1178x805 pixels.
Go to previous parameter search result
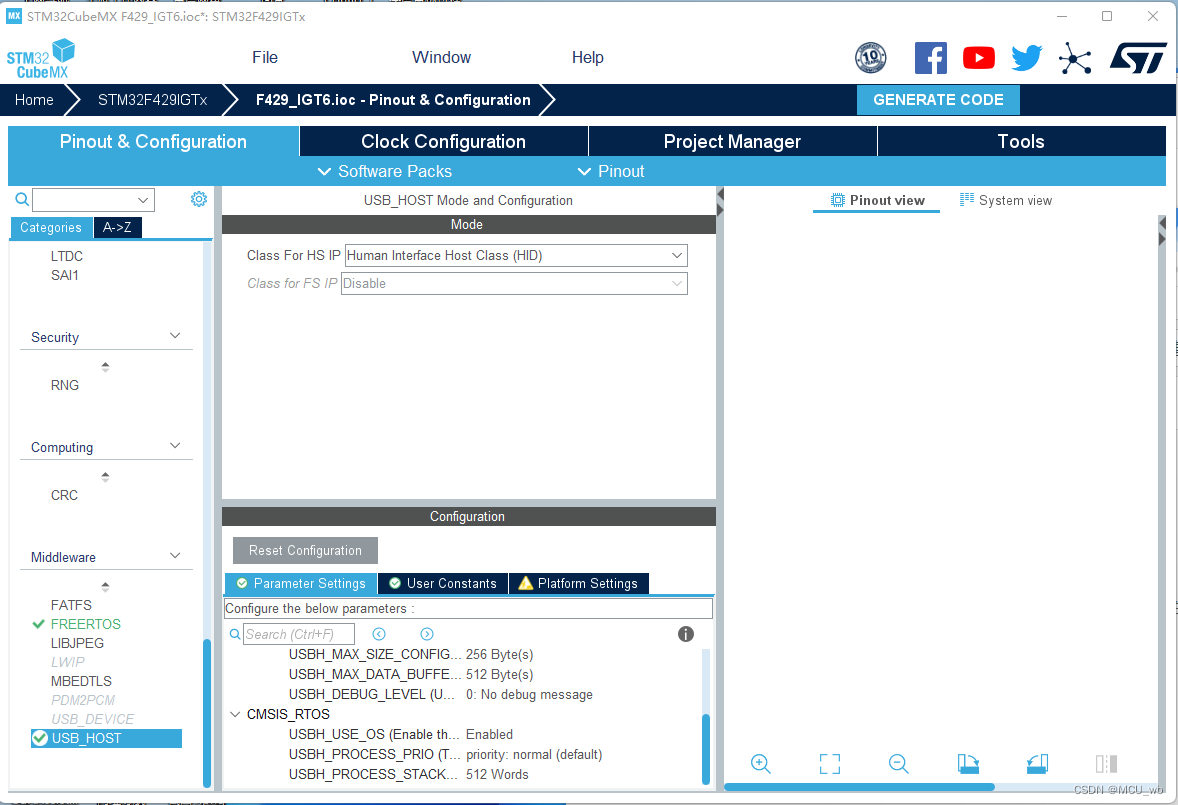[379, 634]
